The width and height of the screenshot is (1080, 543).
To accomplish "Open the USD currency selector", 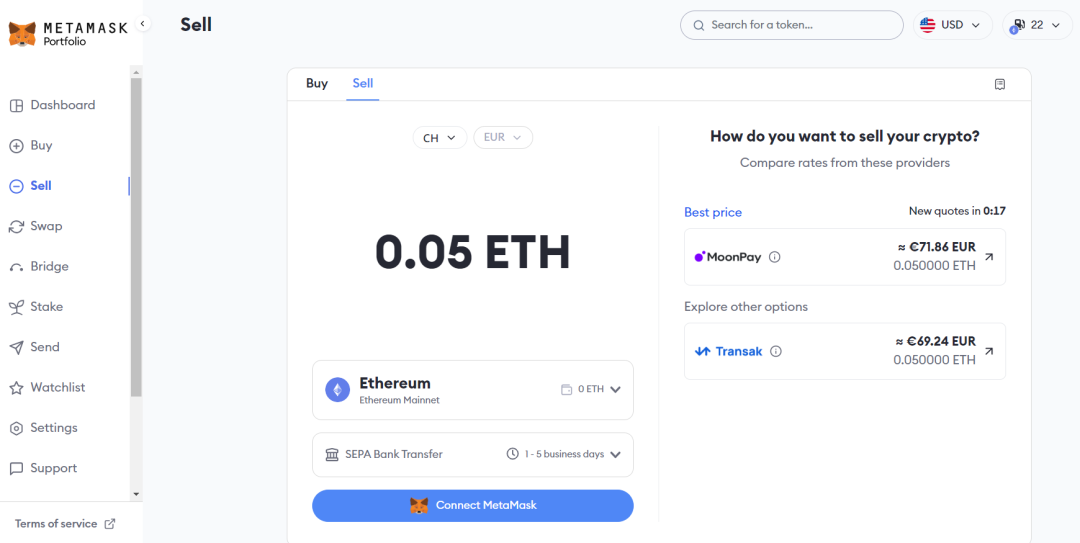I will pyautogui.click(x=951, y=25).
